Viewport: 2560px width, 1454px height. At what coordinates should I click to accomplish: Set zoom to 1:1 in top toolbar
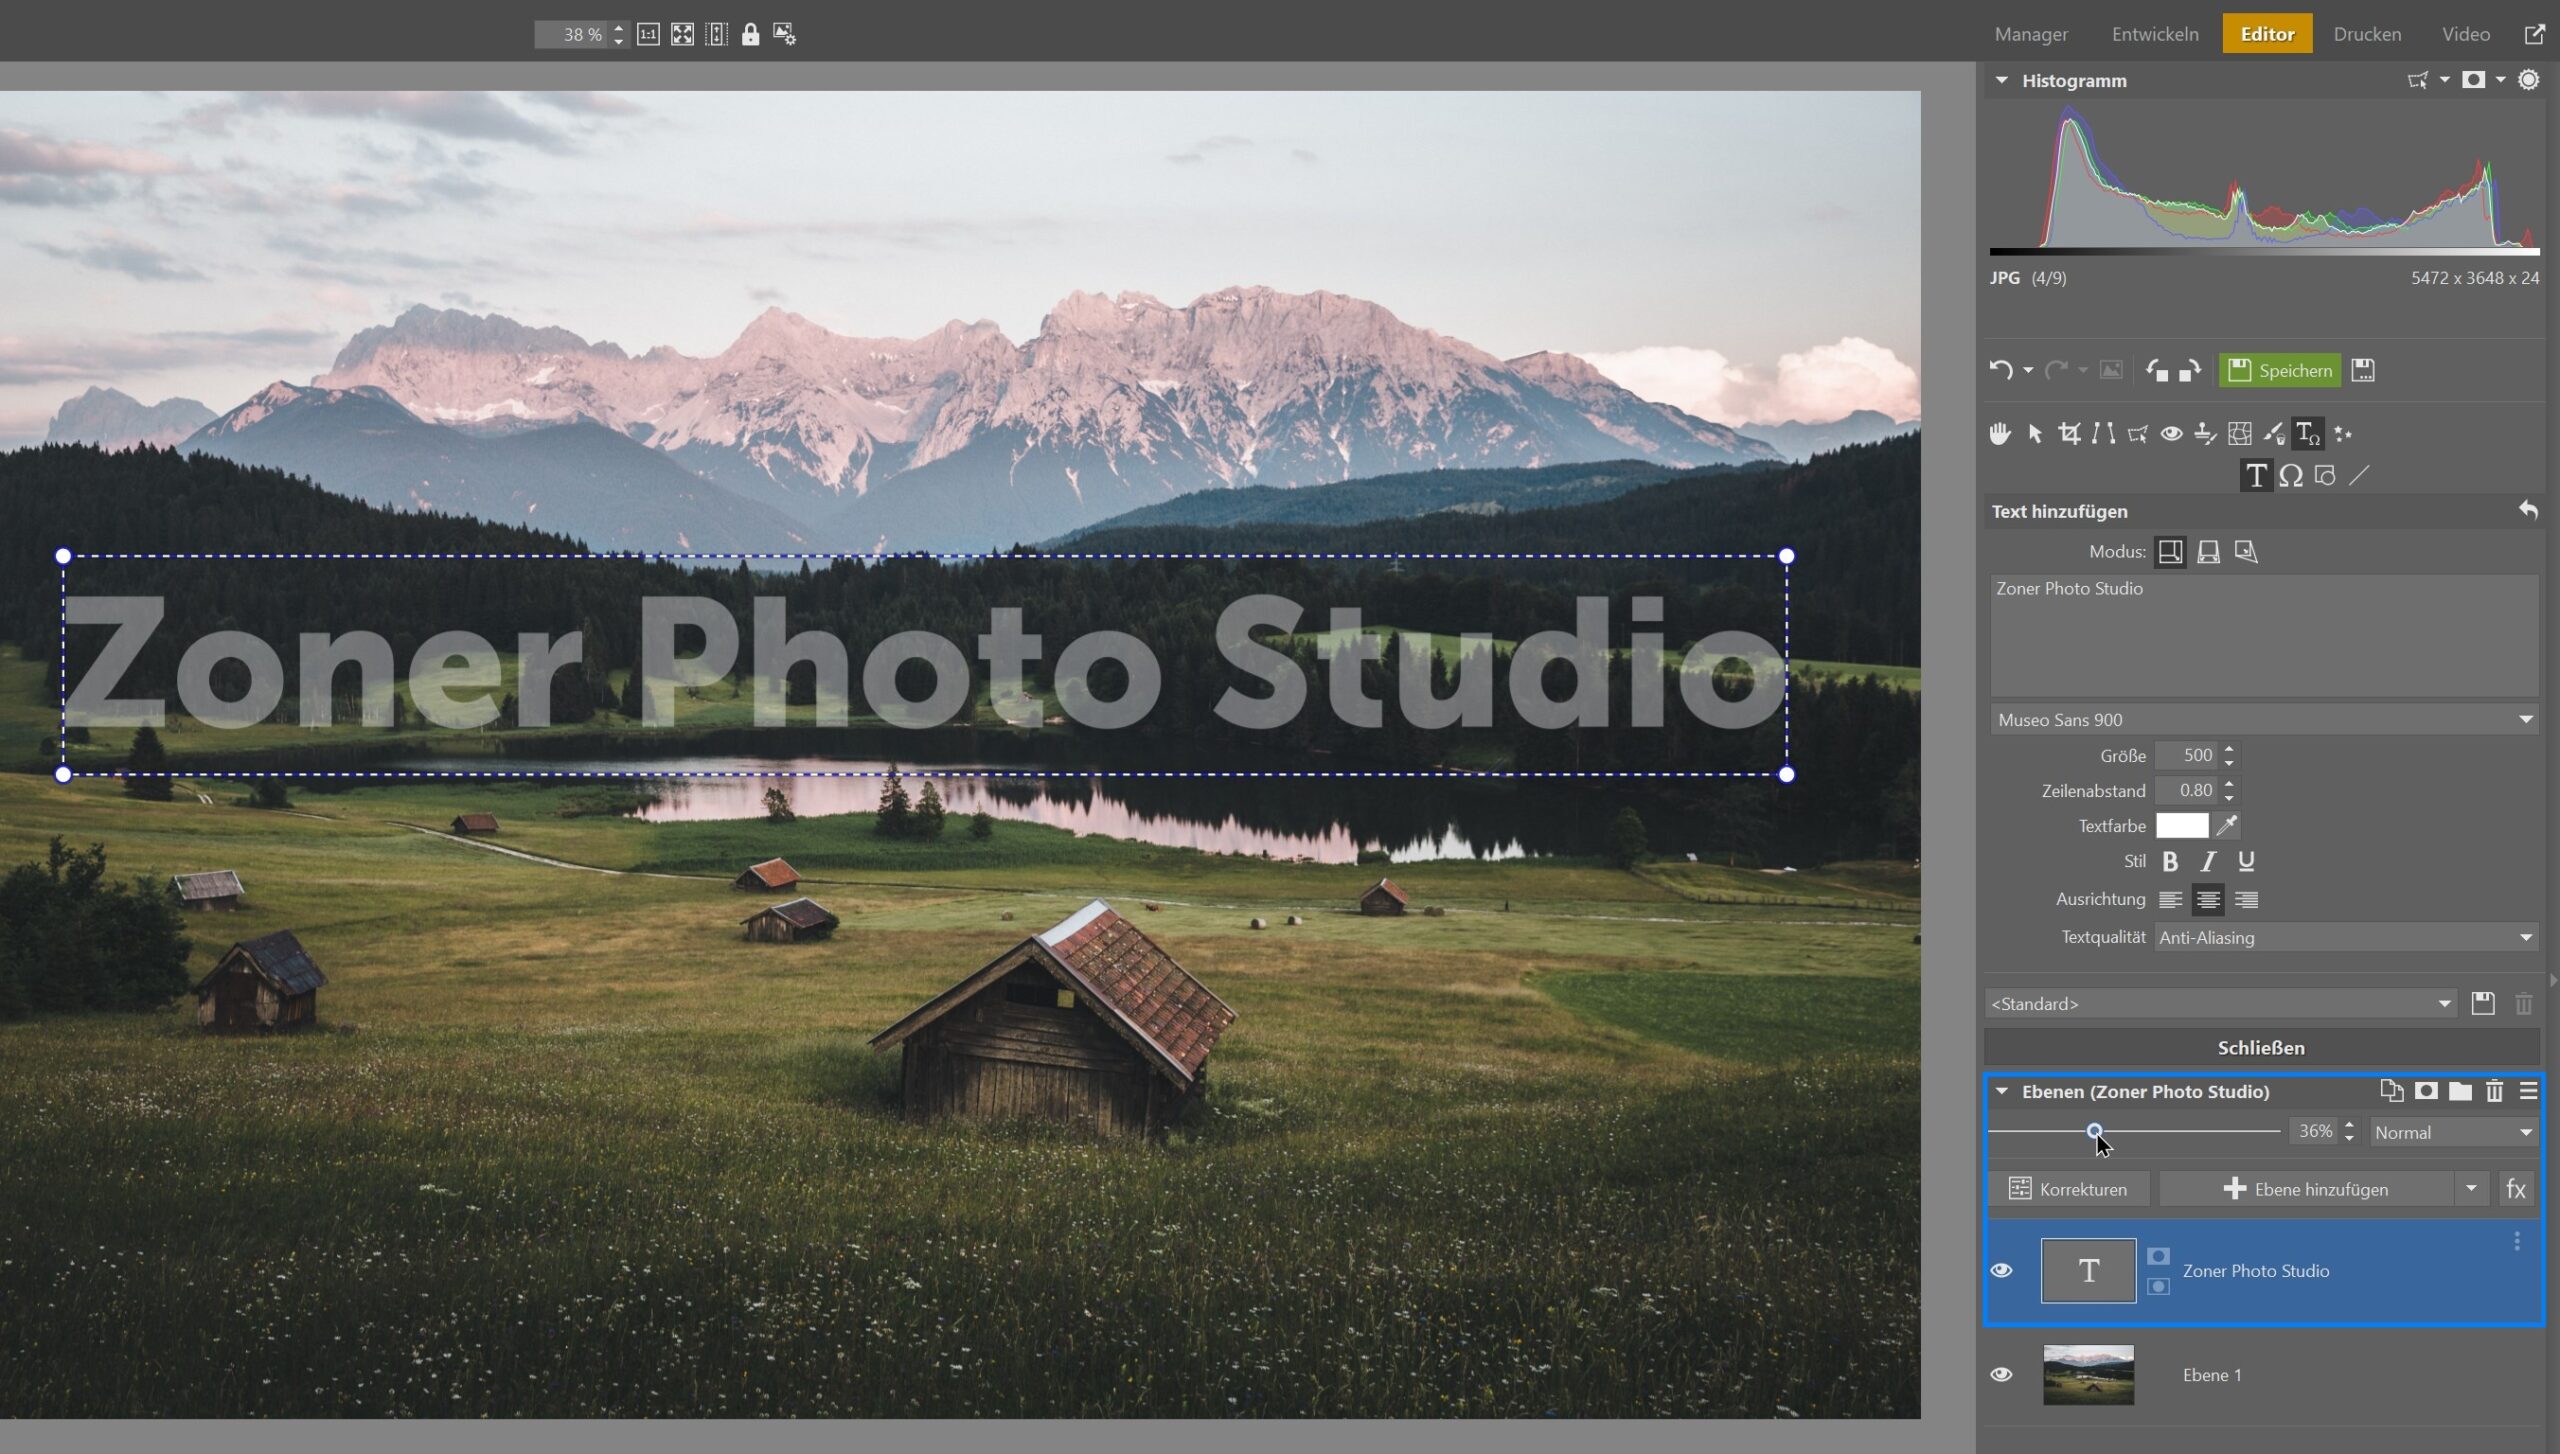(x=648, y=34)
